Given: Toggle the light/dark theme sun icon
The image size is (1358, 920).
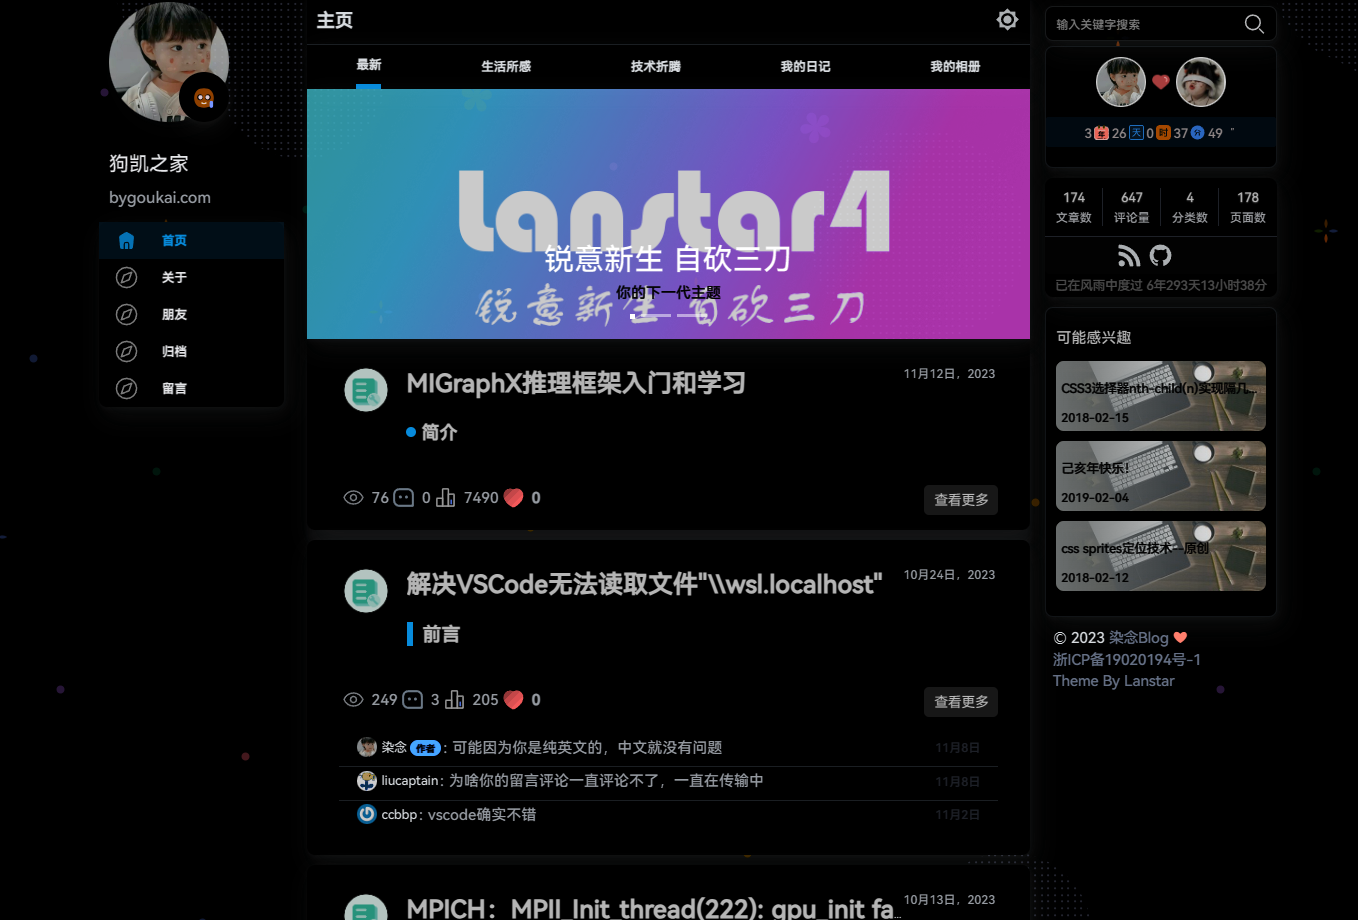Looking at the screenshot, I should click(1007, 20).
